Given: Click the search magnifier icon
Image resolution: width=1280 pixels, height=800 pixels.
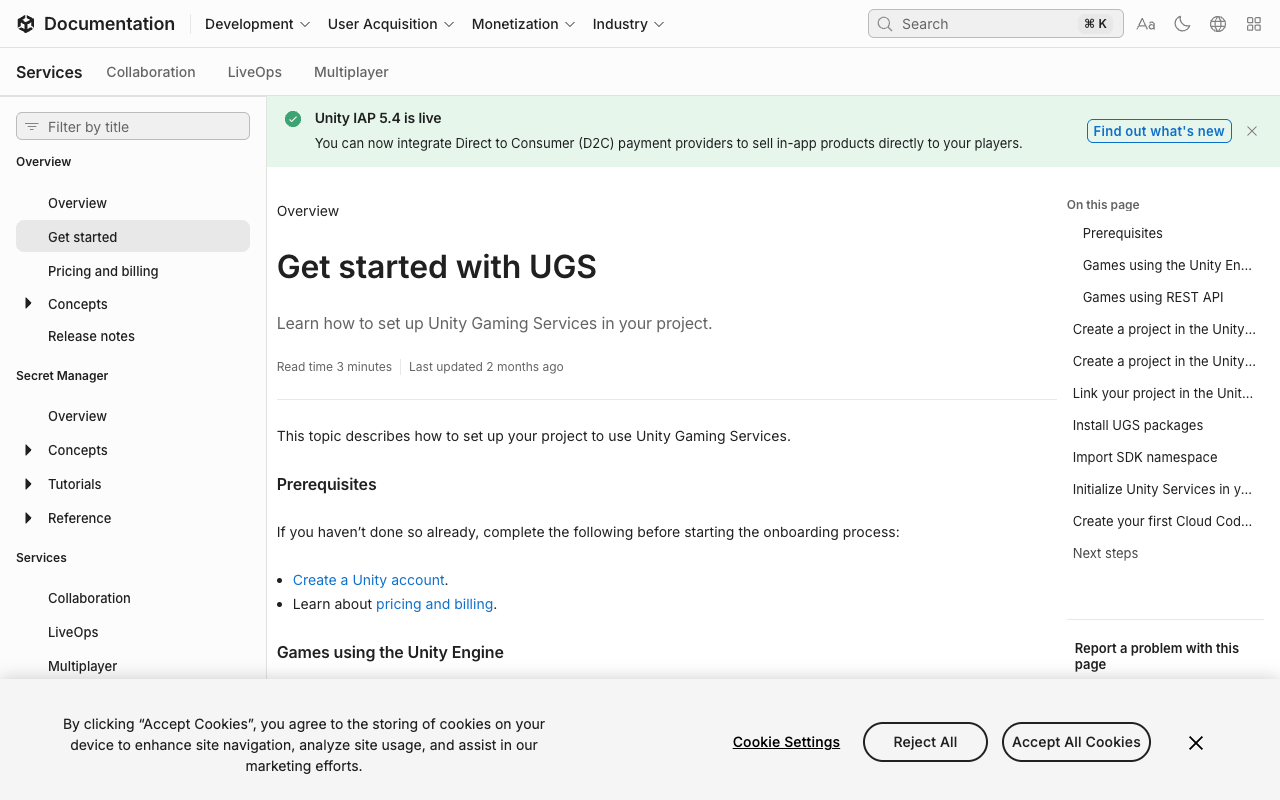Looking at the screenshot, I should tap(885, 24).
